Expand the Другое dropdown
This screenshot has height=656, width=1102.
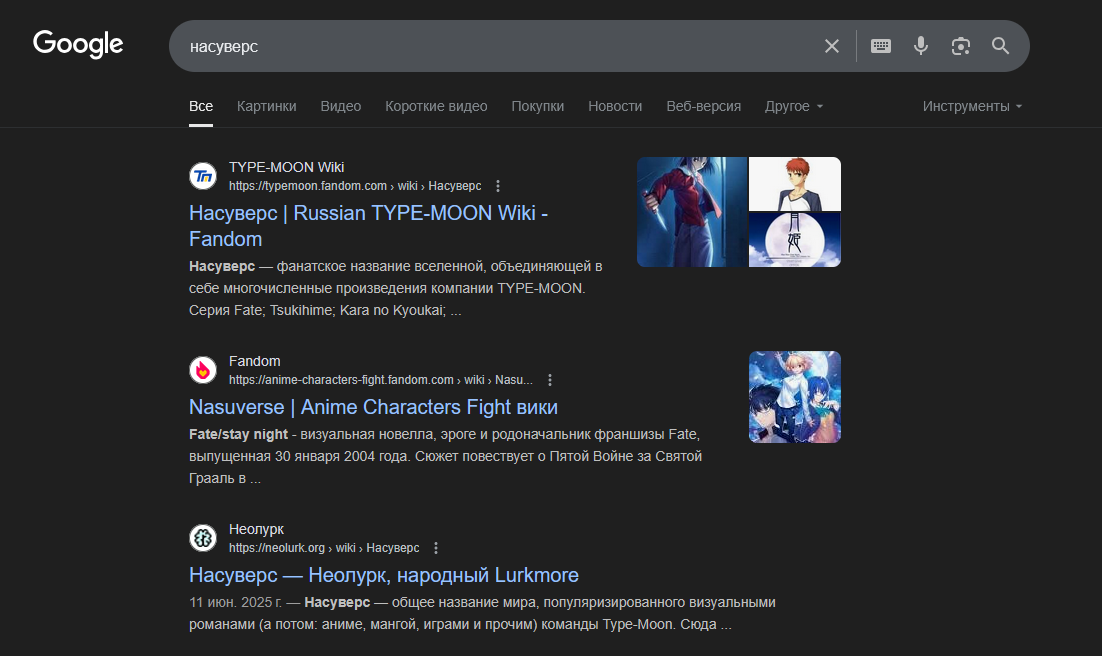793,106
